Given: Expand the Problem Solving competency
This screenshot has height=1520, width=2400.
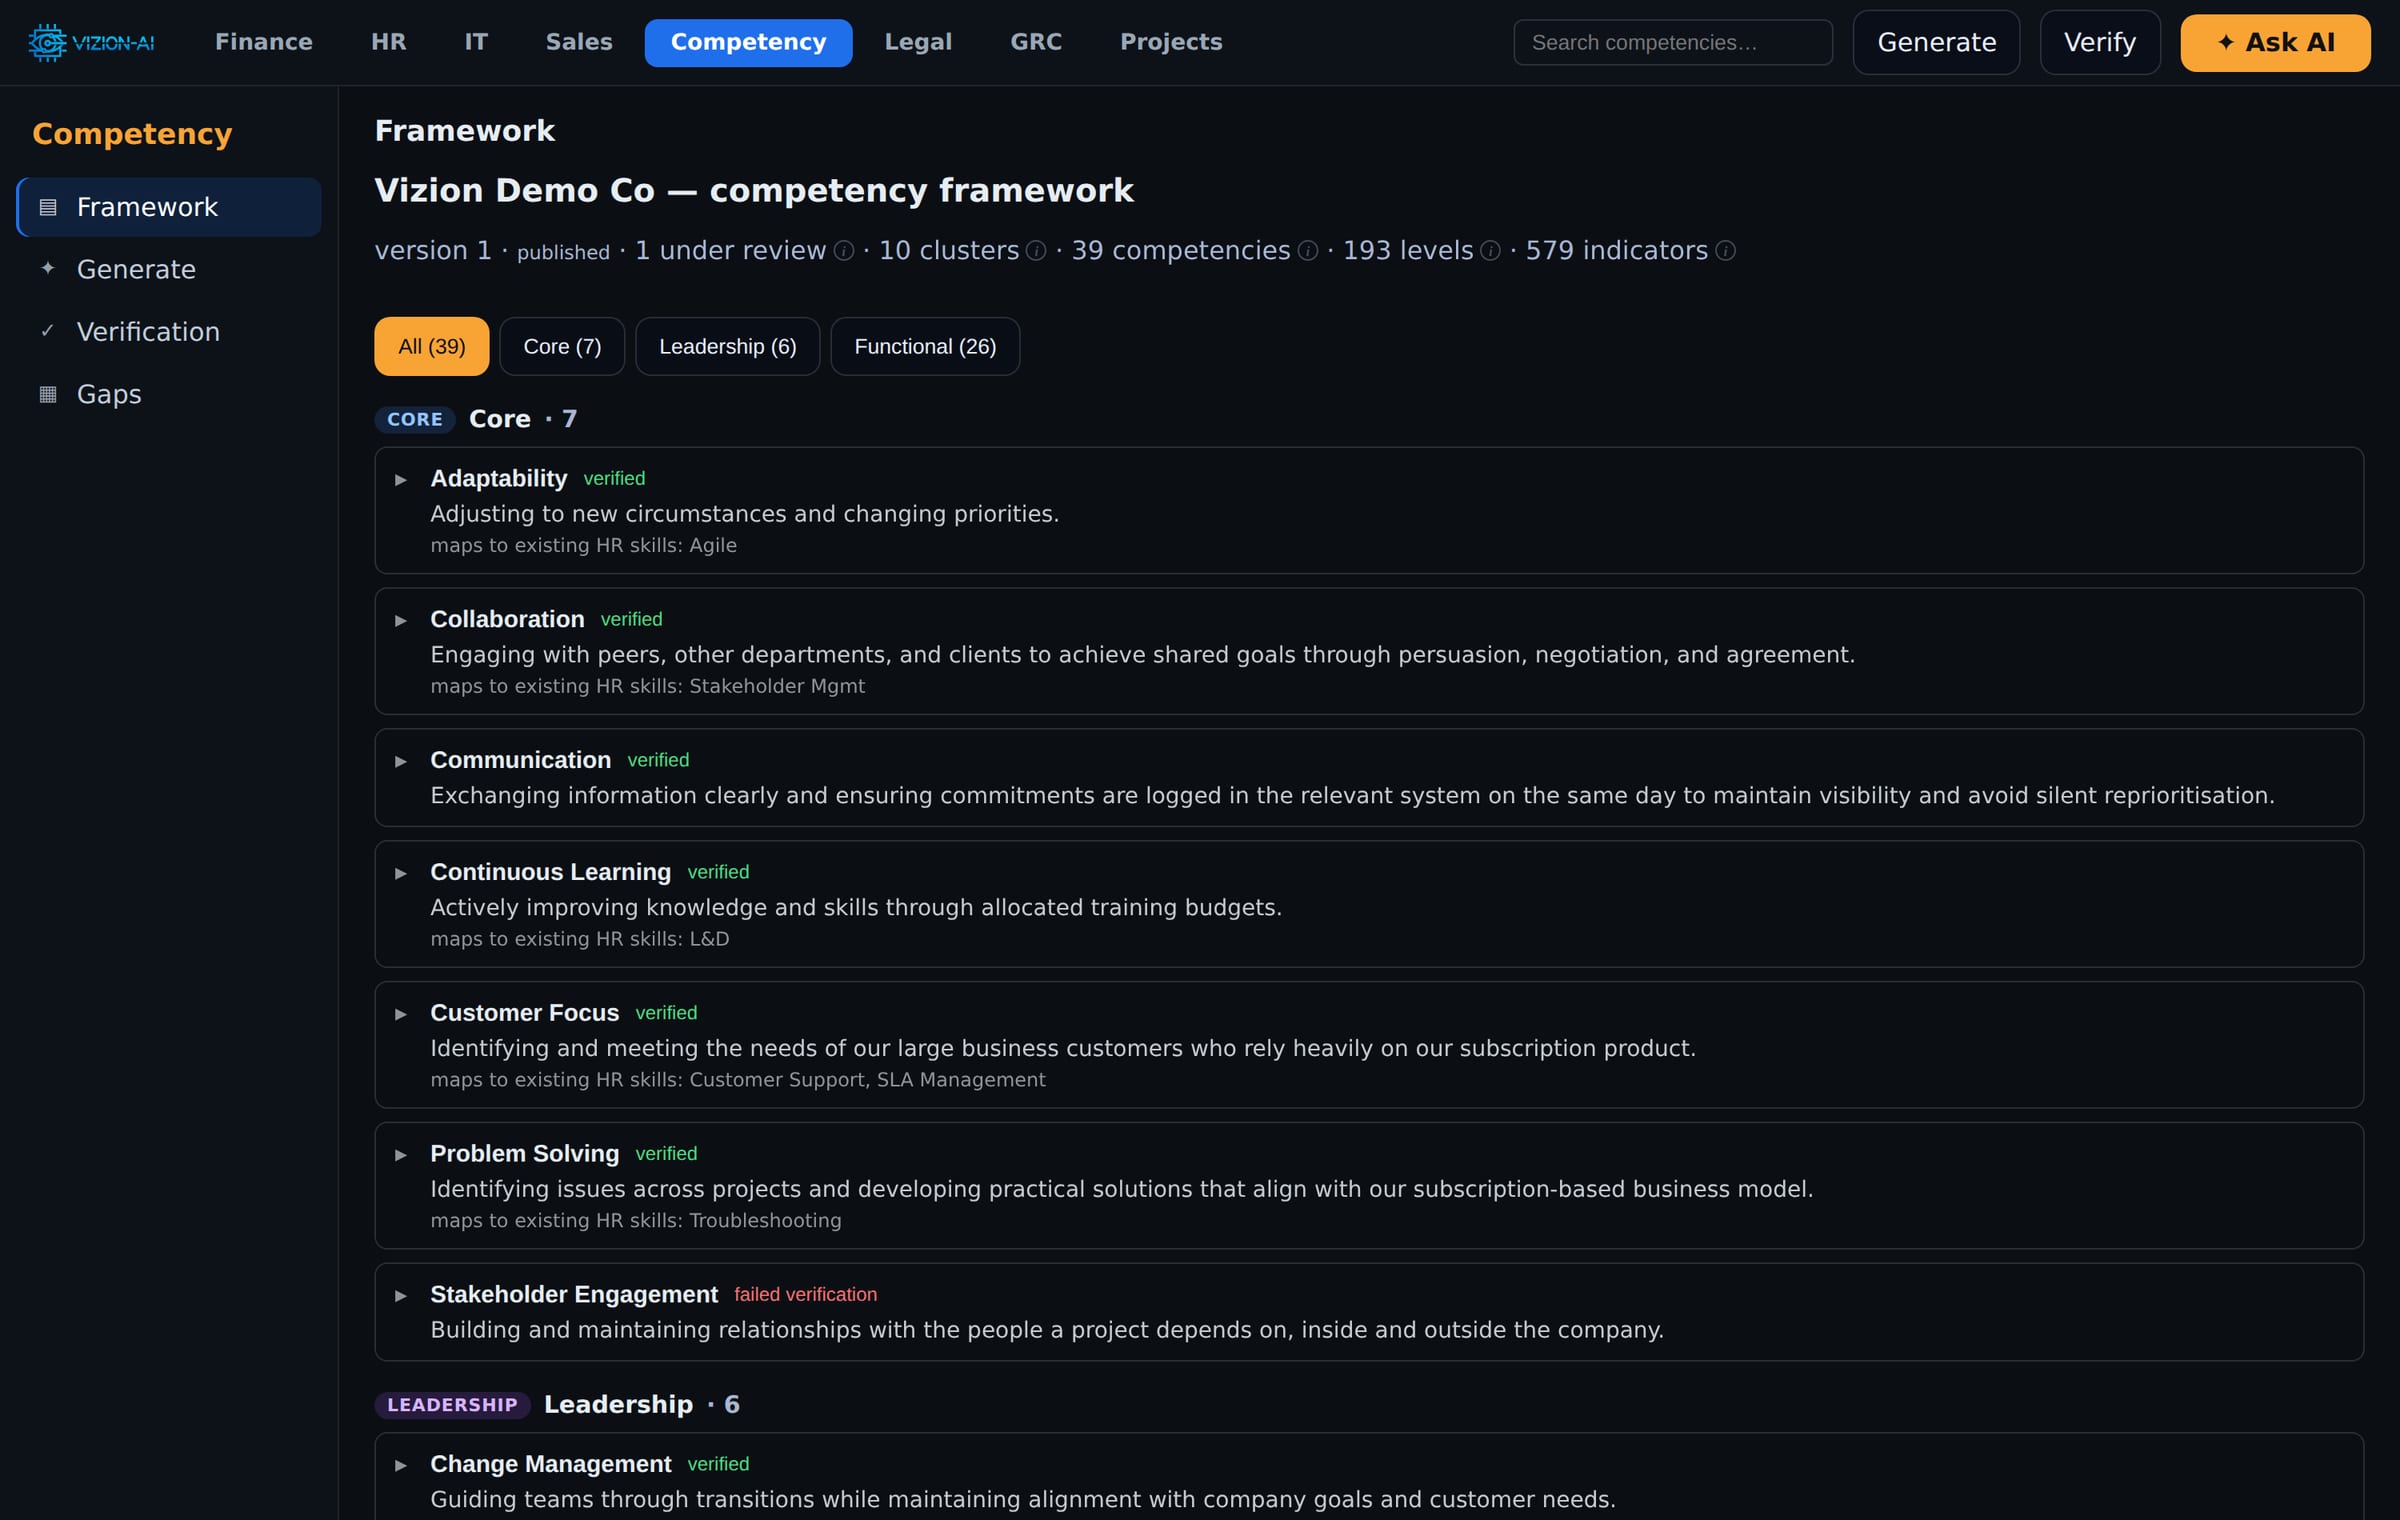Looking at the screenshot, I should 401,1155.
